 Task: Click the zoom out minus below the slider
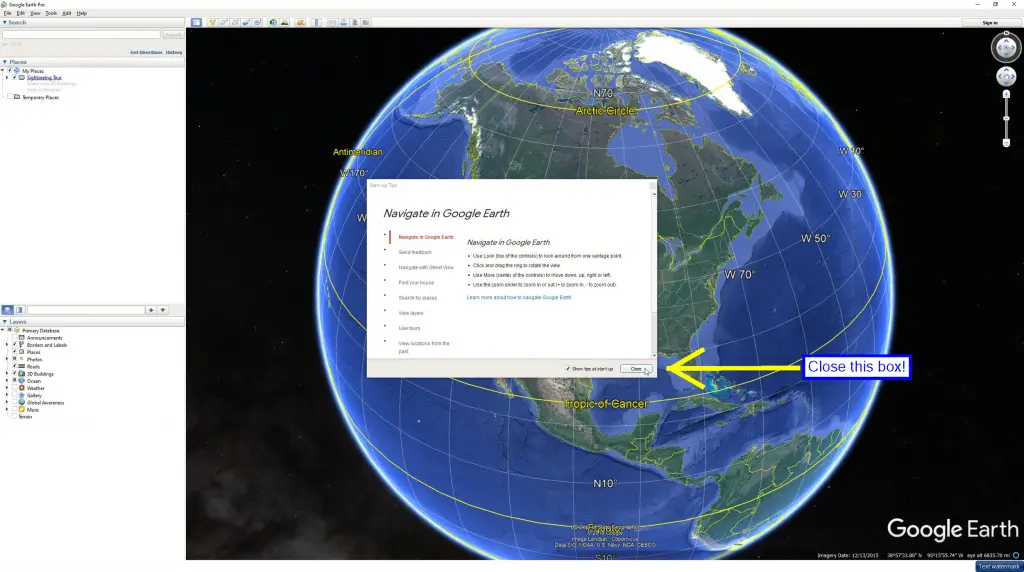1006,143
